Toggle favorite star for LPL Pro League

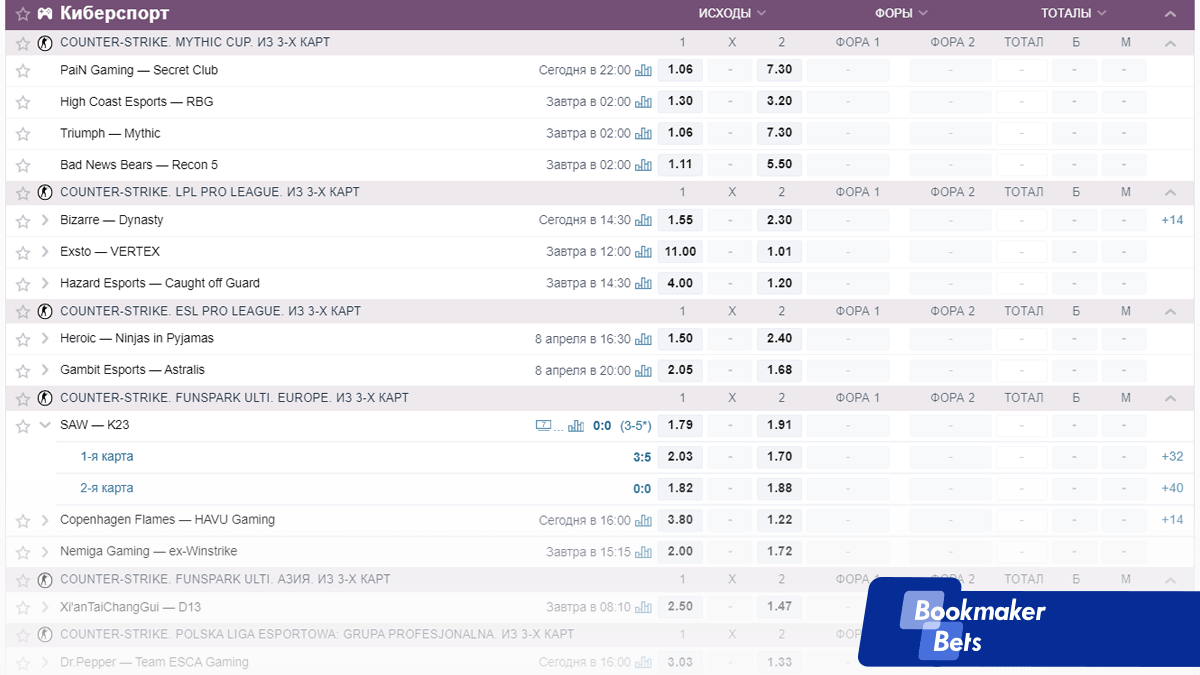click(23, 192)
